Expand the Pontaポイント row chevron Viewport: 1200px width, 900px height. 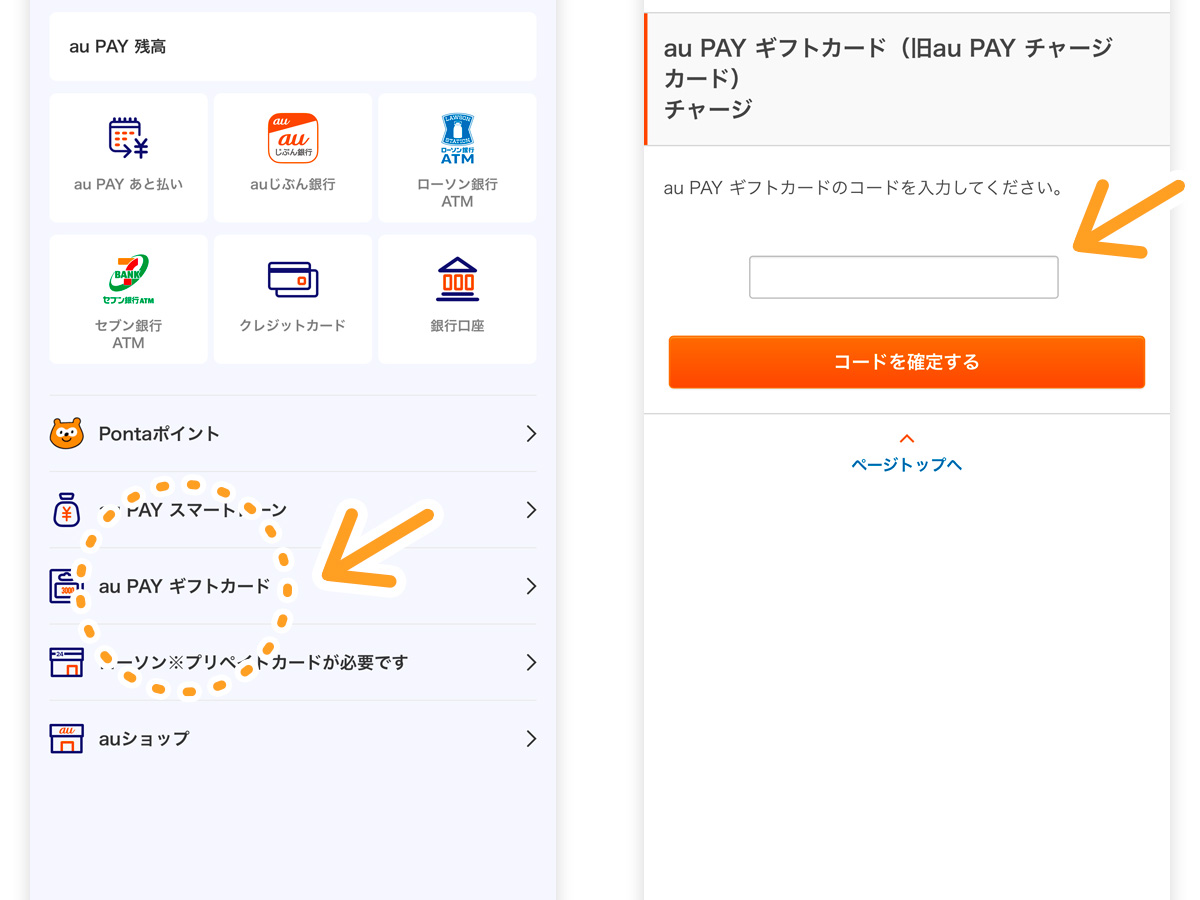(531, 434)
